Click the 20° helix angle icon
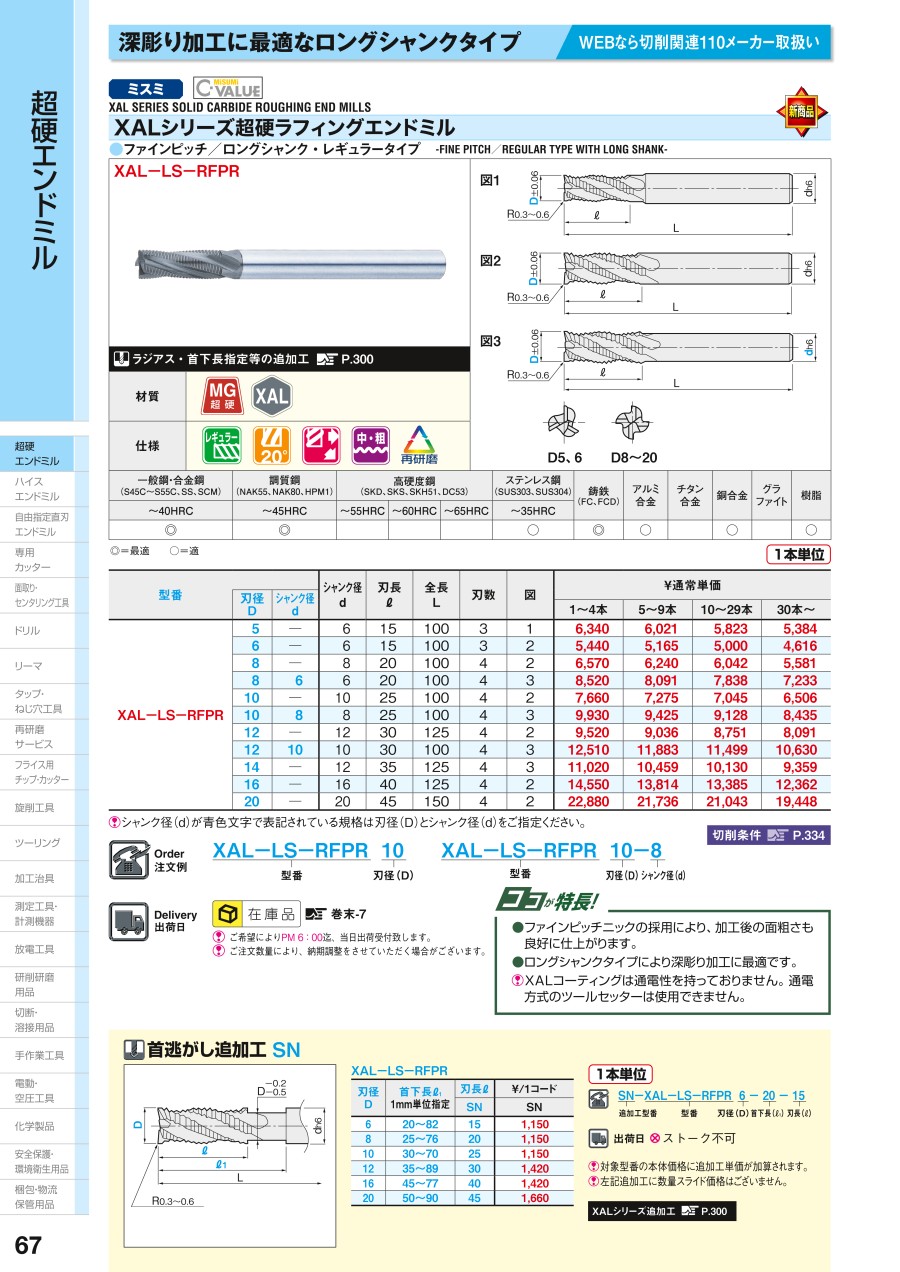900x1272 pixels. coord(272,445)
